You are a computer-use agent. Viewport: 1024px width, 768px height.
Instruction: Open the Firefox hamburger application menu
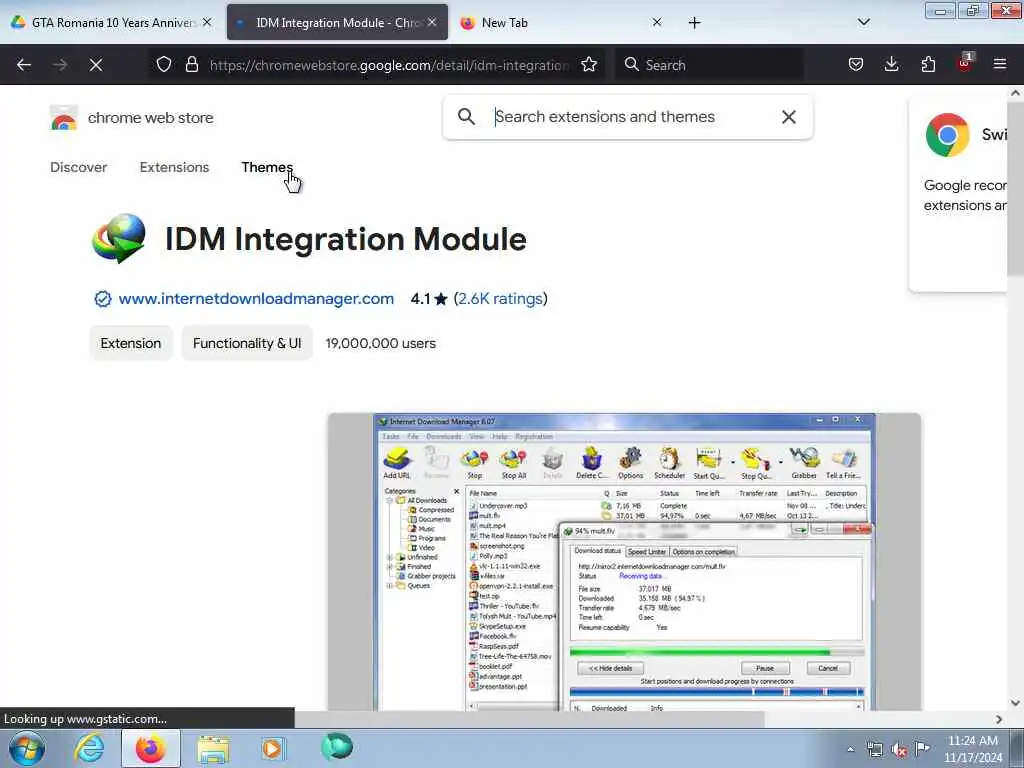point(1000,64)
